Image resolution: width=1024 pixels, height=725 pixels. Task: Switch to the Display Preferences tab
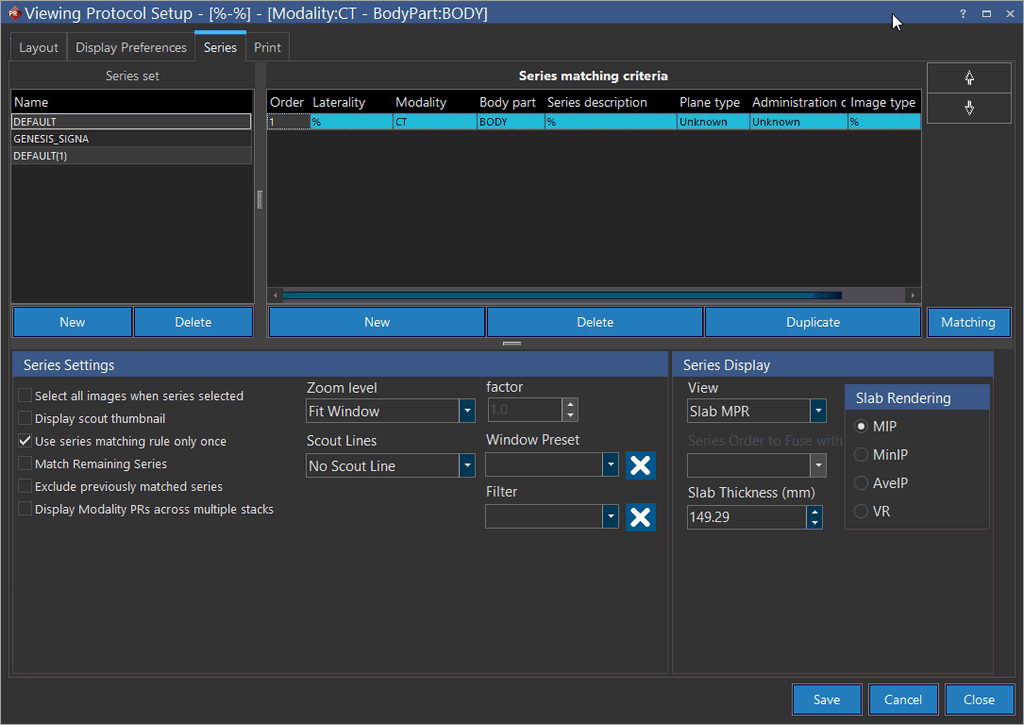click(131, 48)
